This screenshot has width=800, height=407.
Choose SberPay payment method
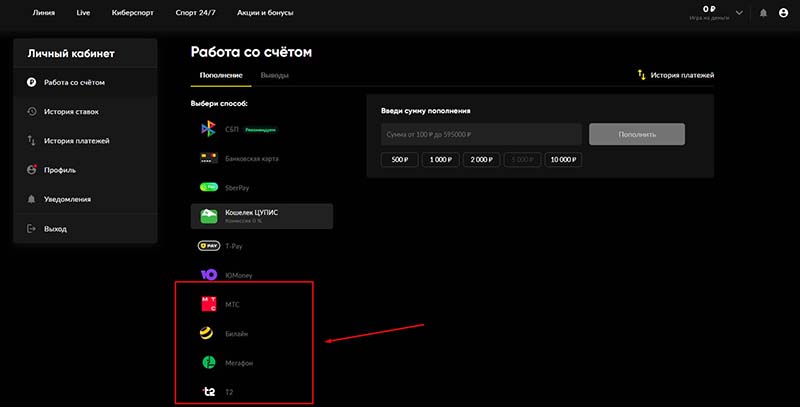coord(262,188)
